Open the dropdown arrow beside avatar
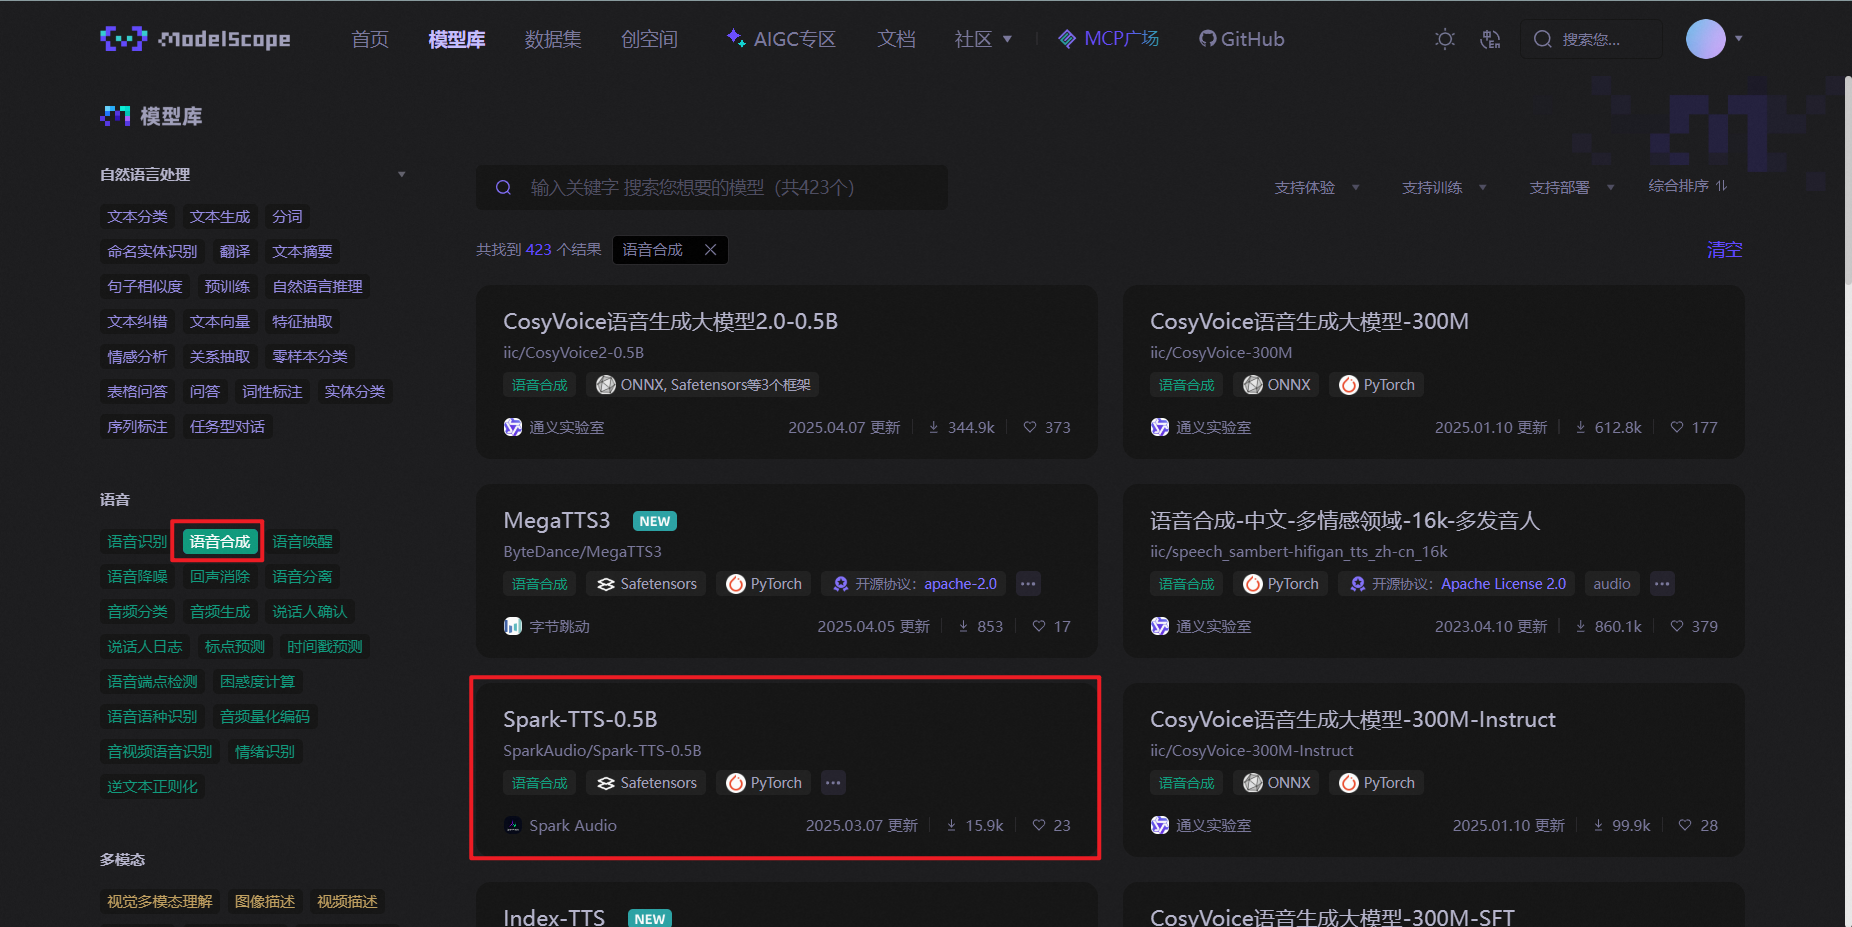Image resolution: width=1852 pixels, height=927 pixels. 1739,39
